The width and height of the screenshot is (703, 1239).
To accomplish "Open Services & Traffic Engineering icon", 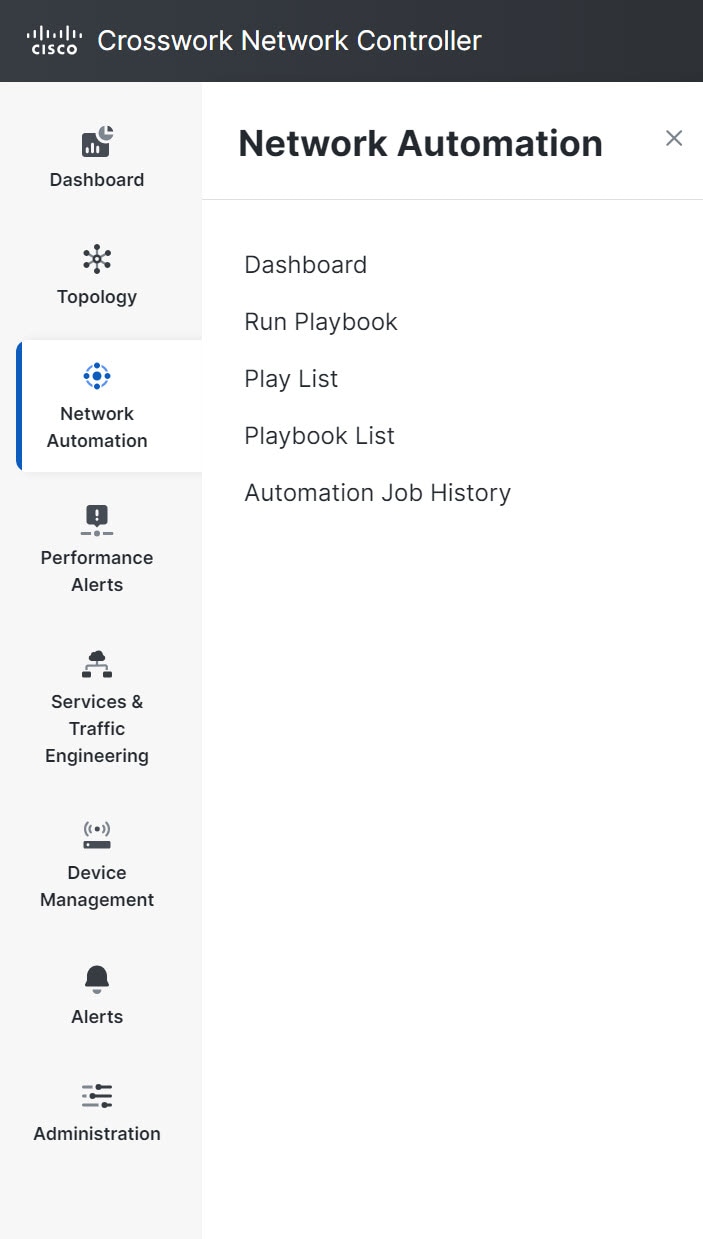I will click(96, 664).
